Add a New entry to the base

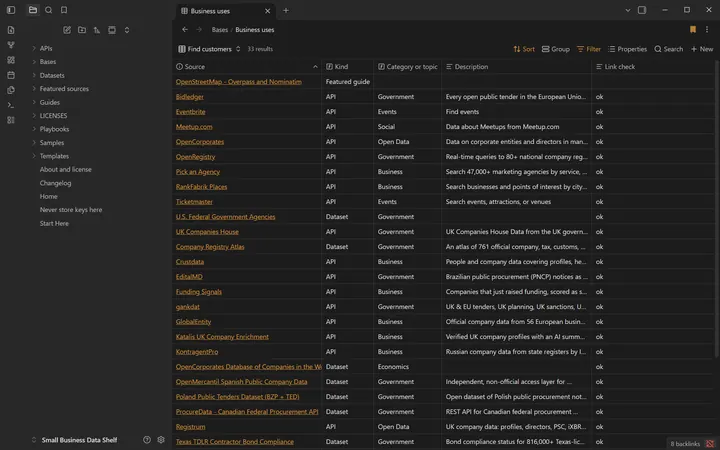click(x=702, y=49)
